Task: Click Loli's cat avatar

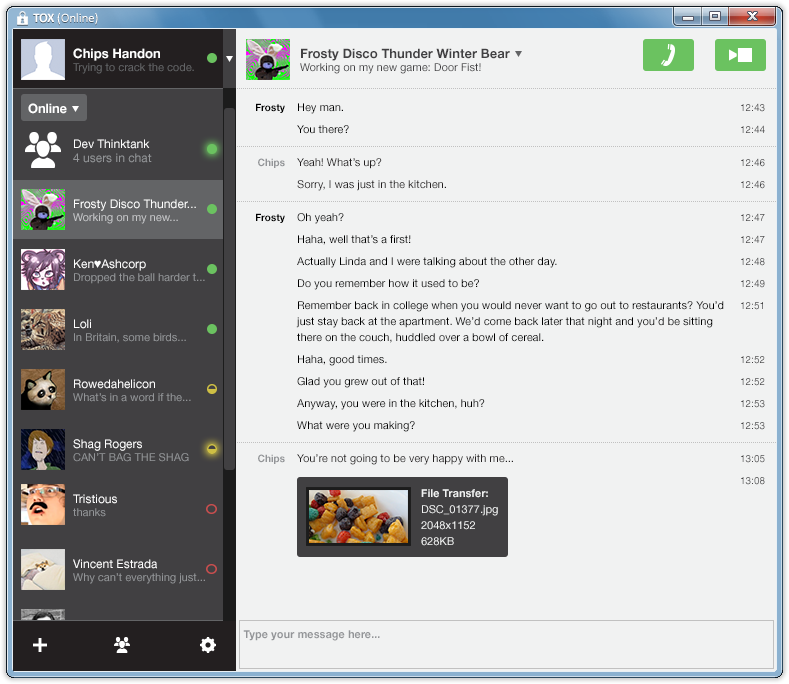Action: point(43,329)
